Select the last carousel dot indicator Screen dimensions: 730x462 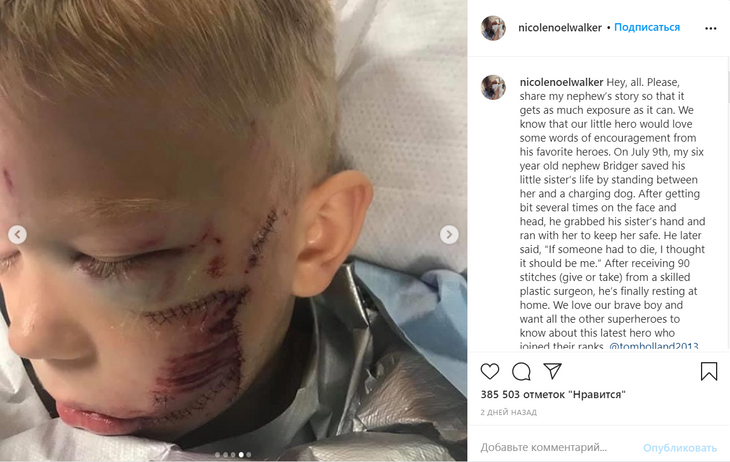pyautogui.click(x=249, y=455)
